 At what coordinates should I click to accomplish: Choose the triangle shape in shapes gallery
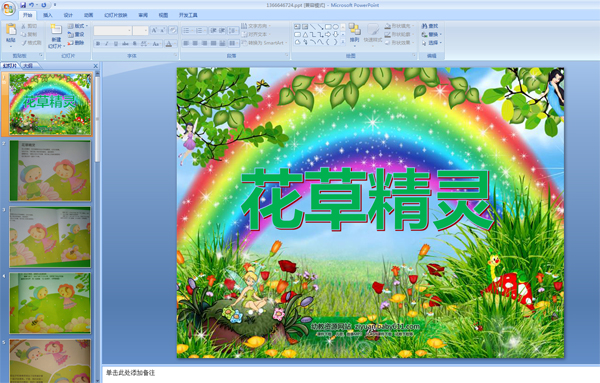[305, 34]
